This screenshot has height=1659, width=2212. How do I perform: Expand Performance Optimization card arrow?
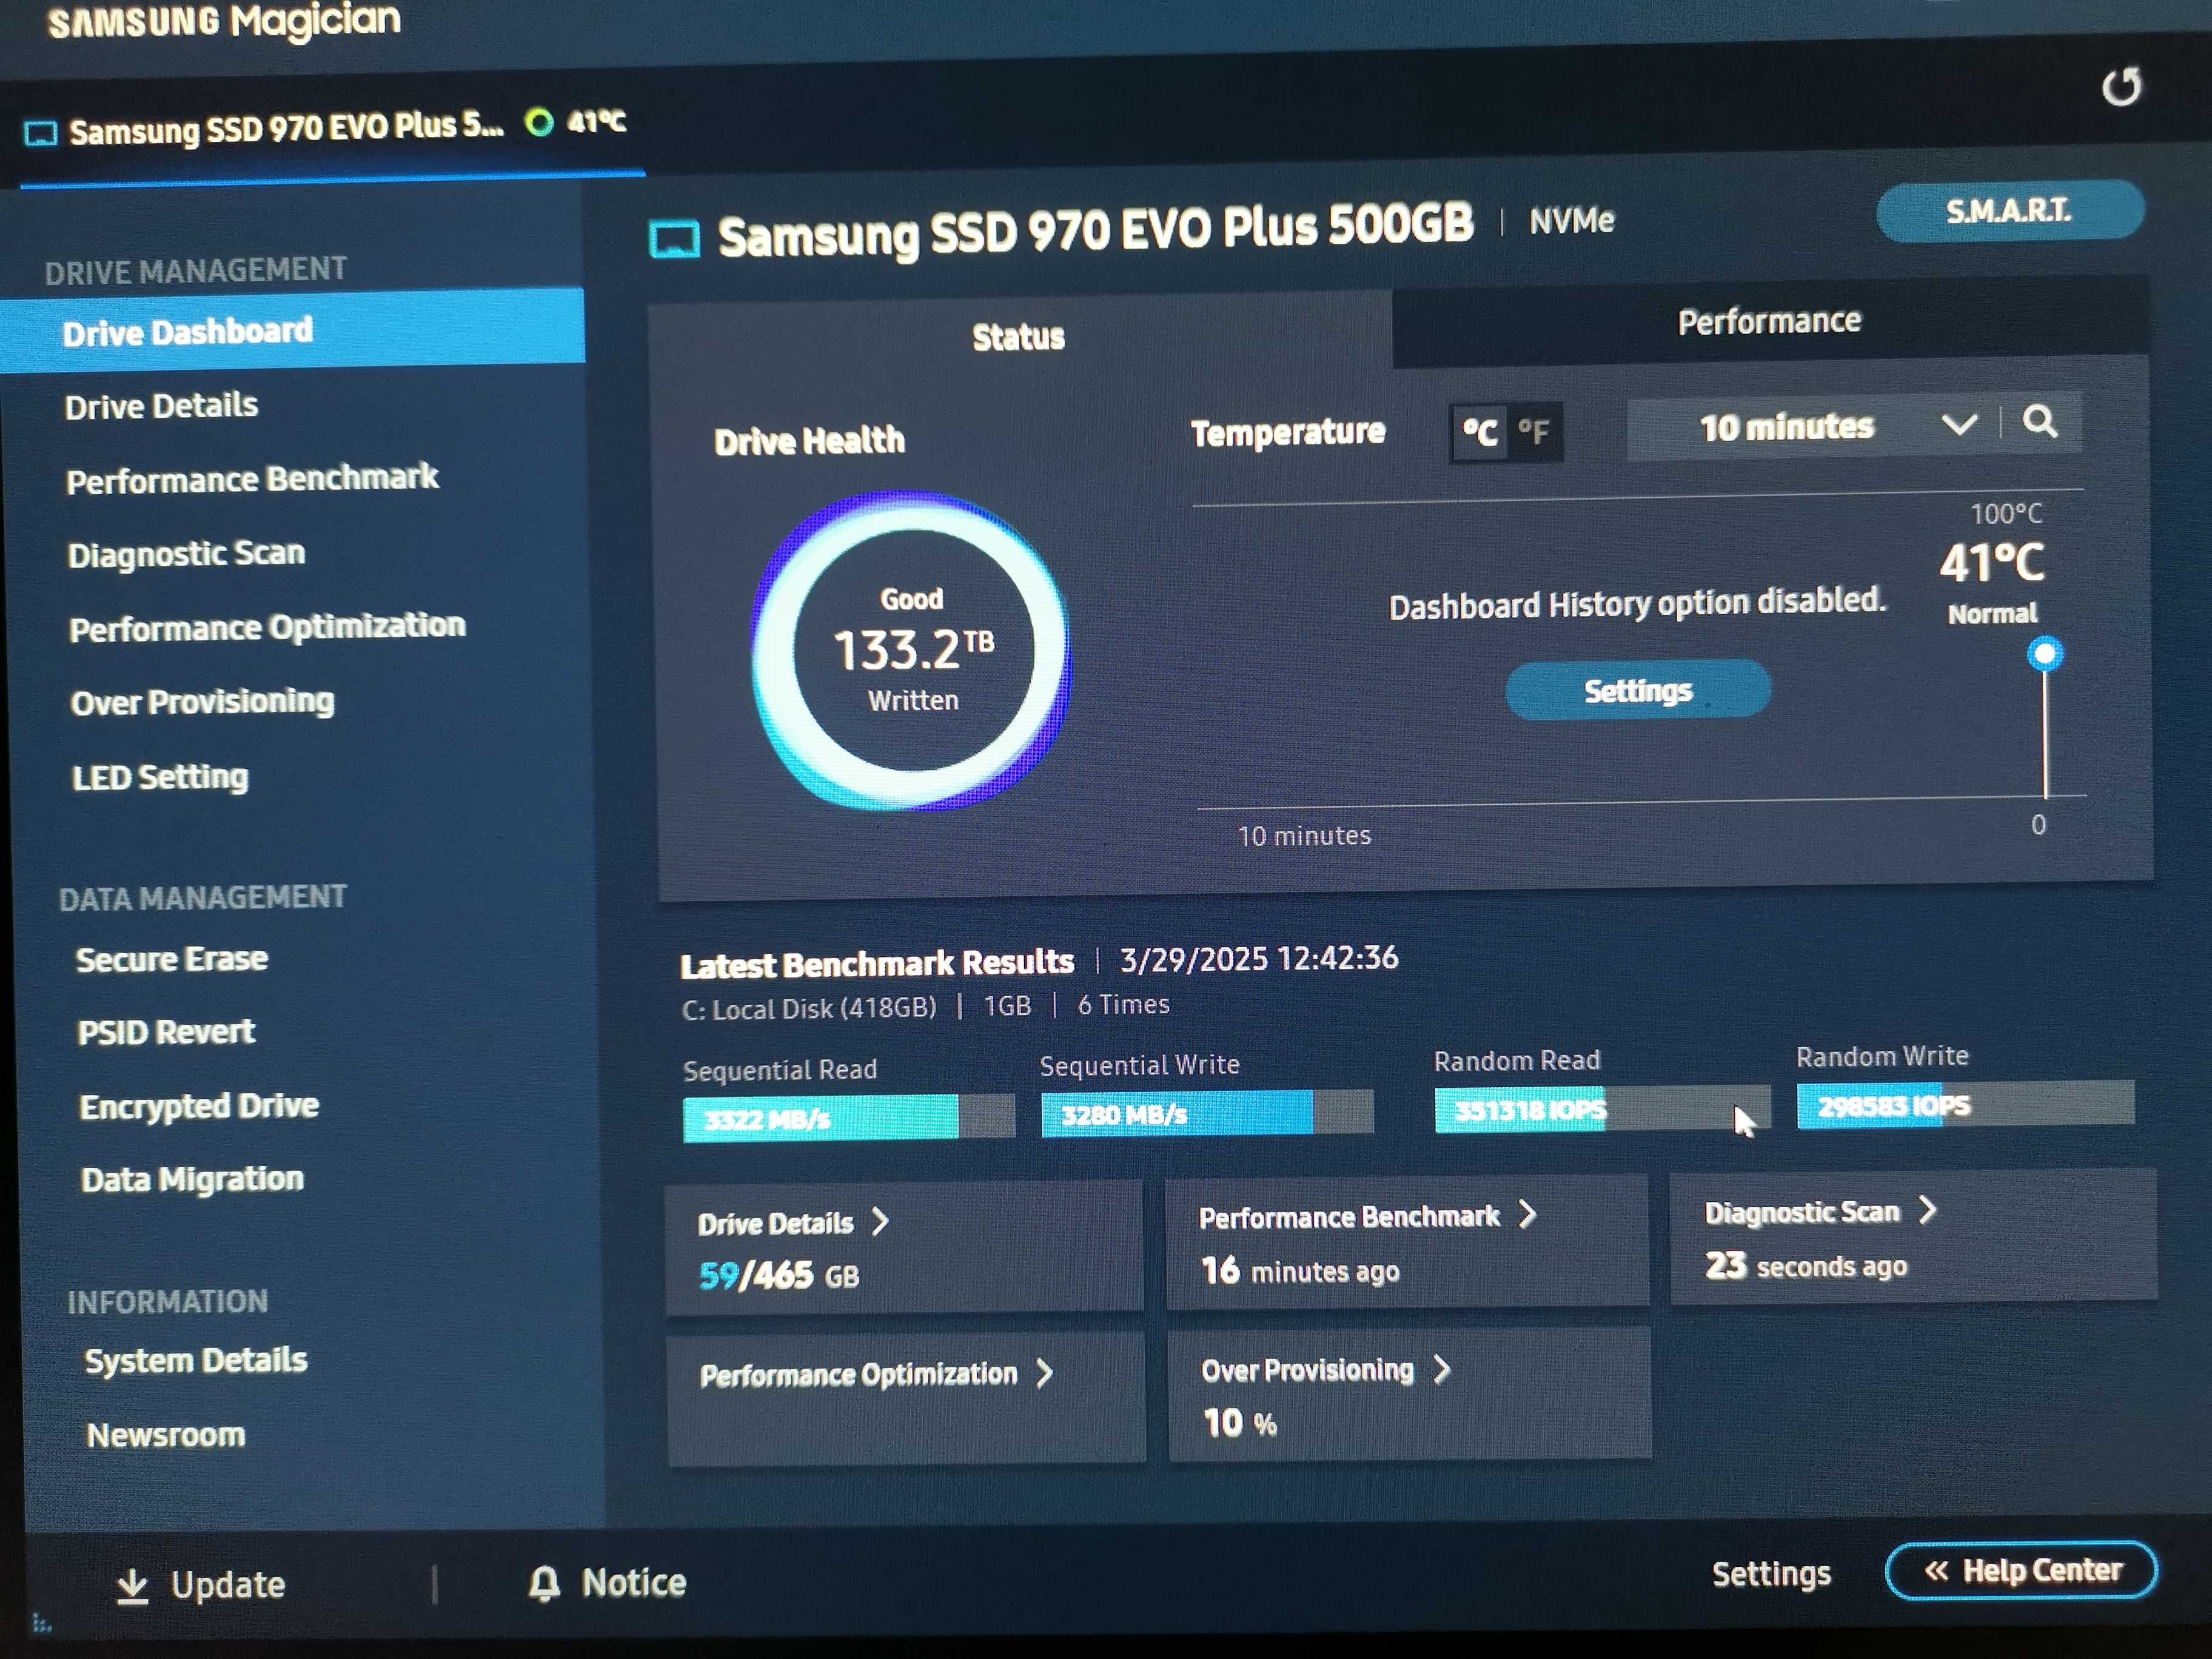click(x=1045, y=1373)
